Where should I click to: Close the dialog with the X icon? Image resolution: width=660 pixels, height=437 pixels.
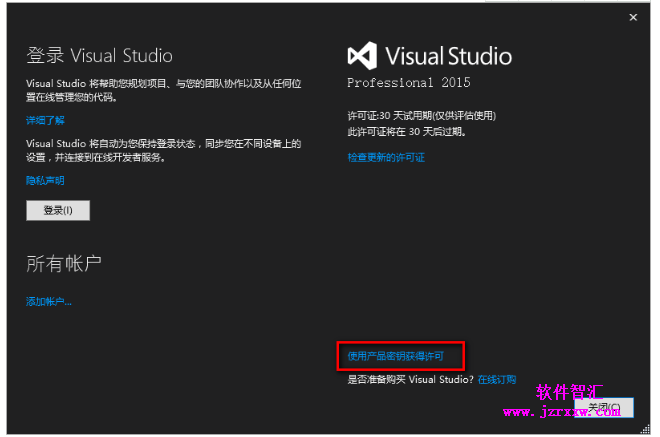633,17
